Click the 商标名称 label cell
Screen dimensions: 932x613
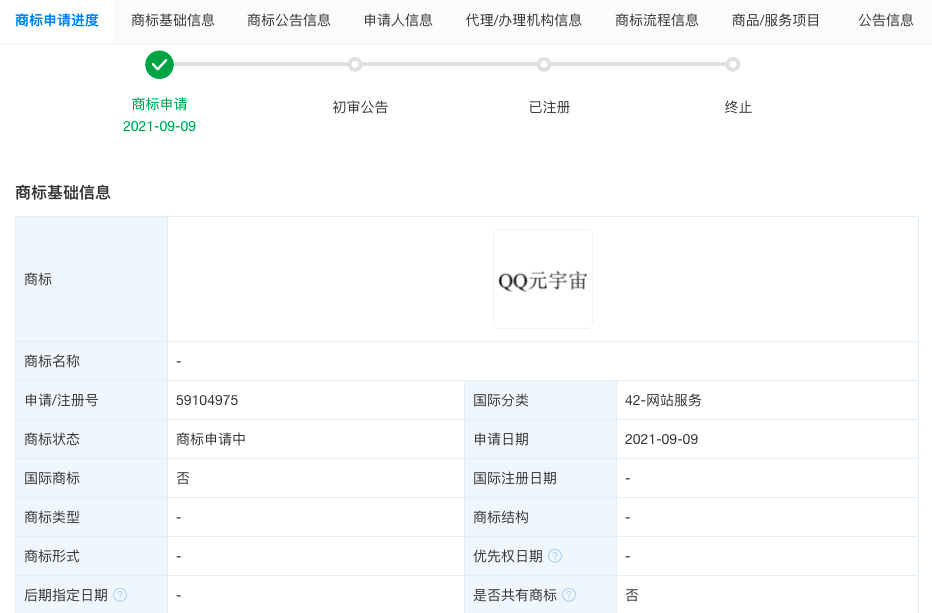pos(92,361)
